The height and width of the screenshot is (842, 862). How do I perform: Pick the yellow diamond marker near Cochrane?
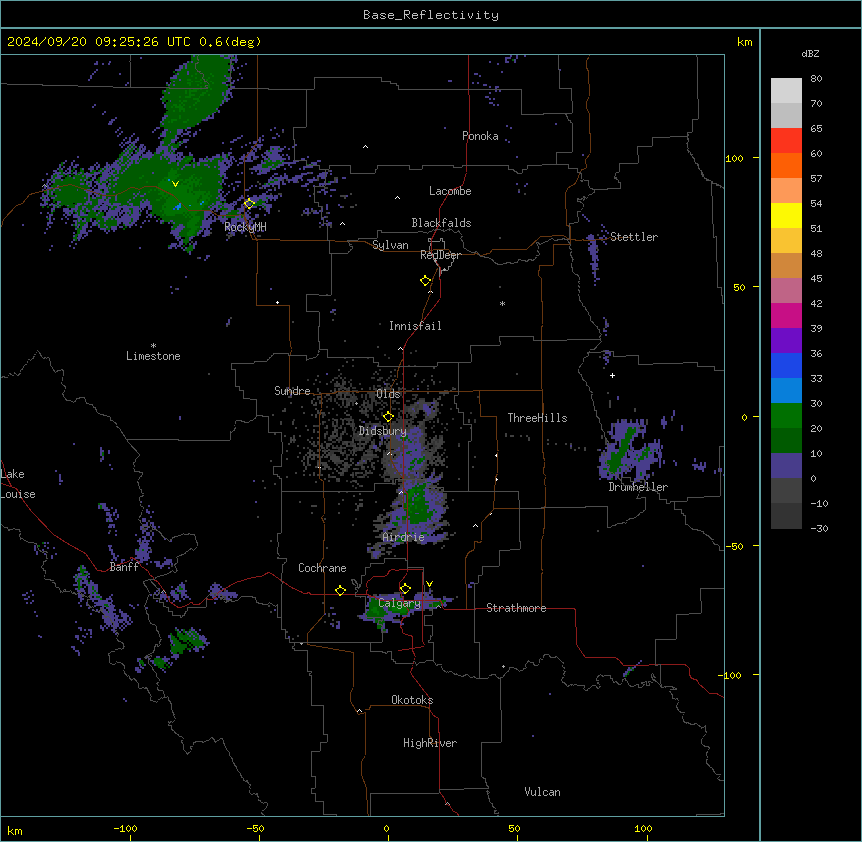click(x=341, y=590)
